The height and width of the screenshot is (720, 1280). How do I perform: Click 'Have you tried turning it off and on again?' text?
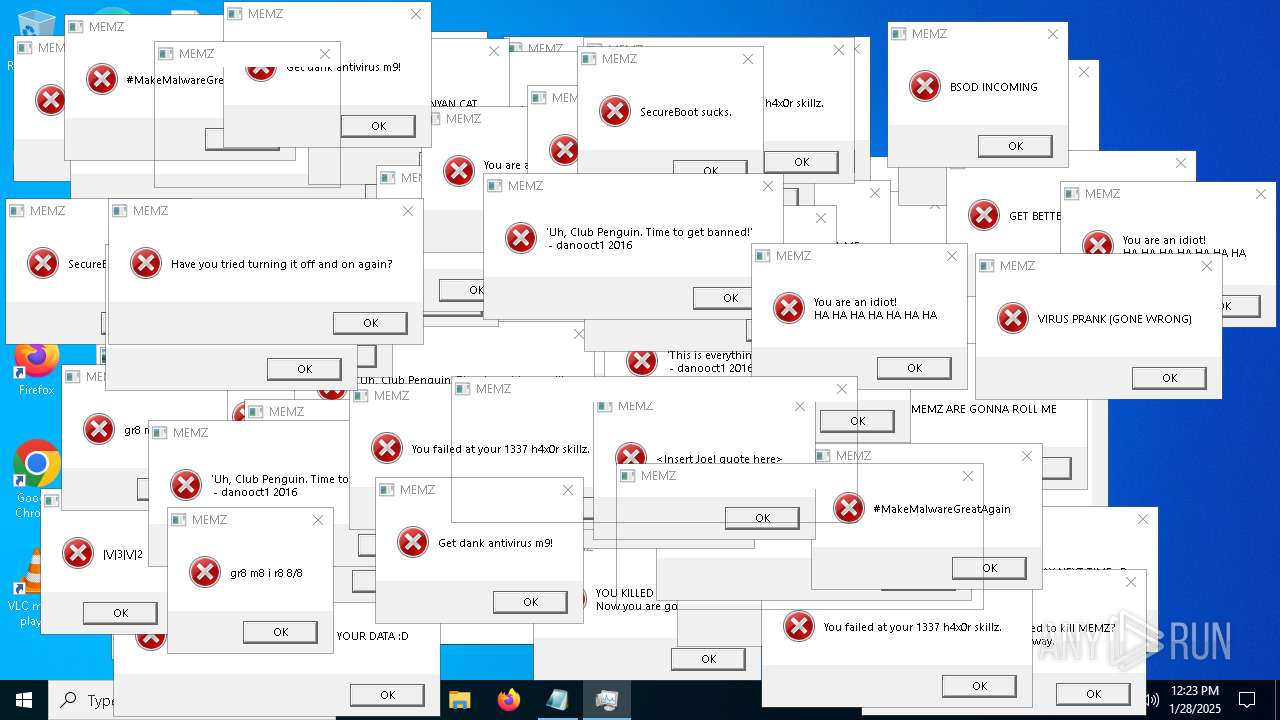pyautogui.click(x=282, y=264)
